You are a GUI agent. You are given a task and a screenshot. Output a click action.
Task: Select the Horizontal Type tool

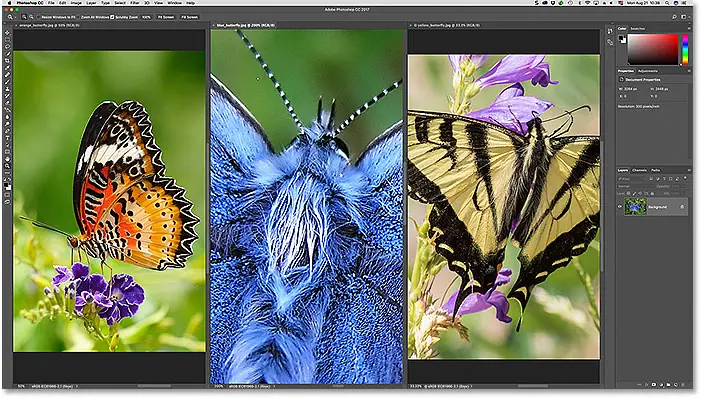coord(8,138)
